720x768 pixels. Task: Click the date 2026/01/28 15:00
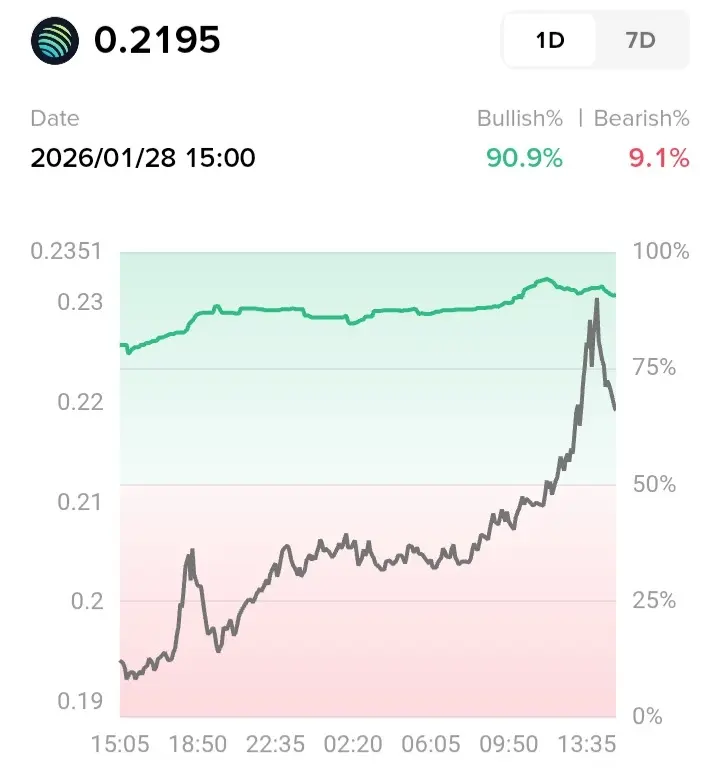143,158
